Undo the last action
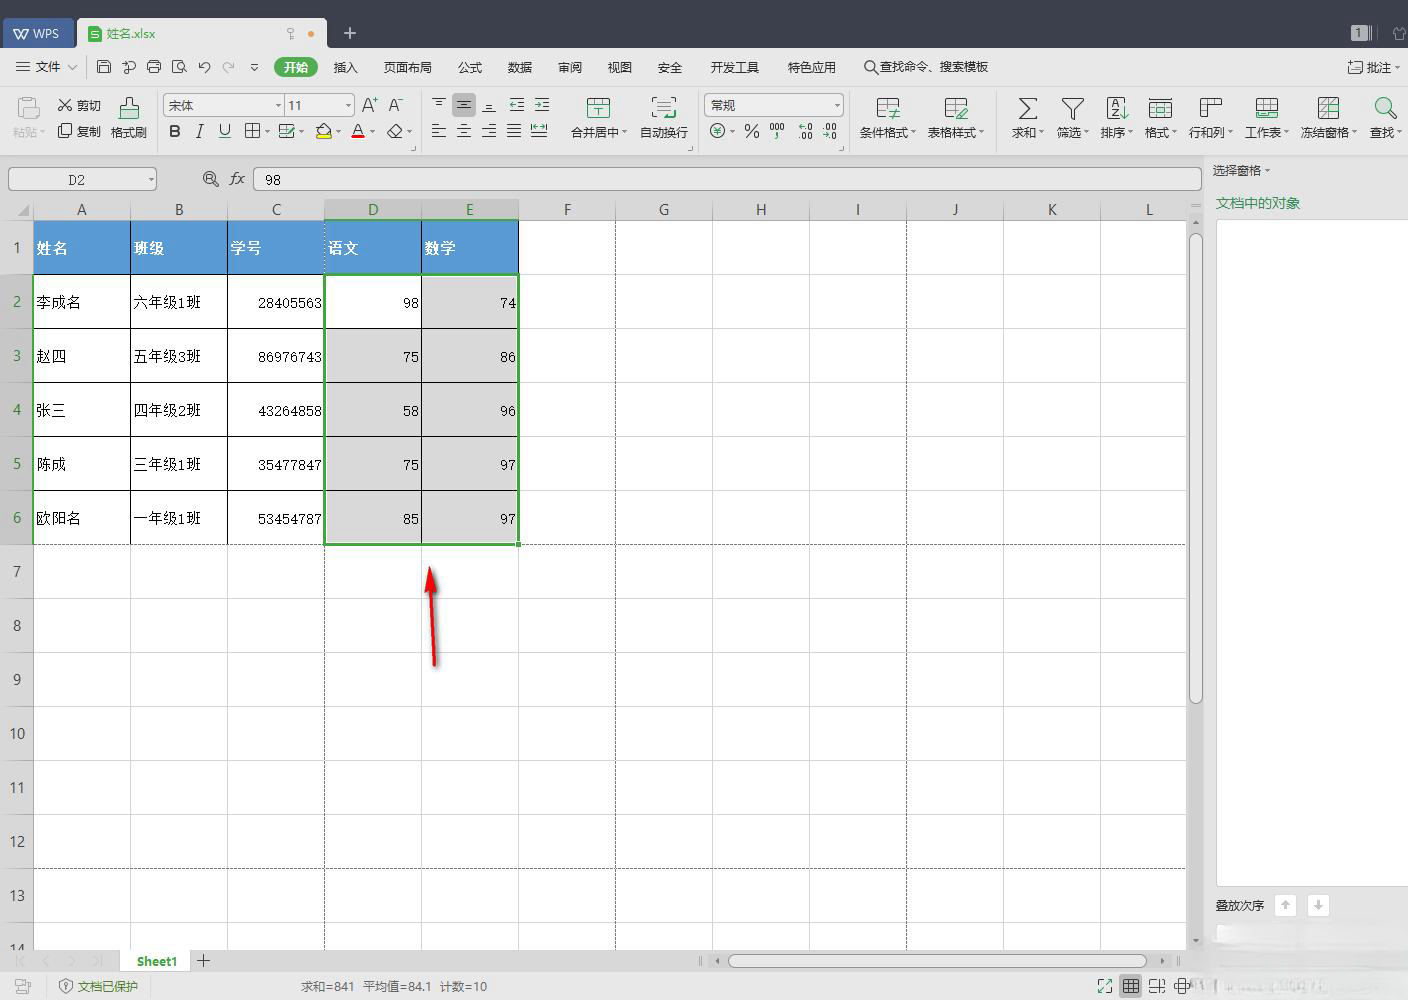 click(x=204, y=67)
